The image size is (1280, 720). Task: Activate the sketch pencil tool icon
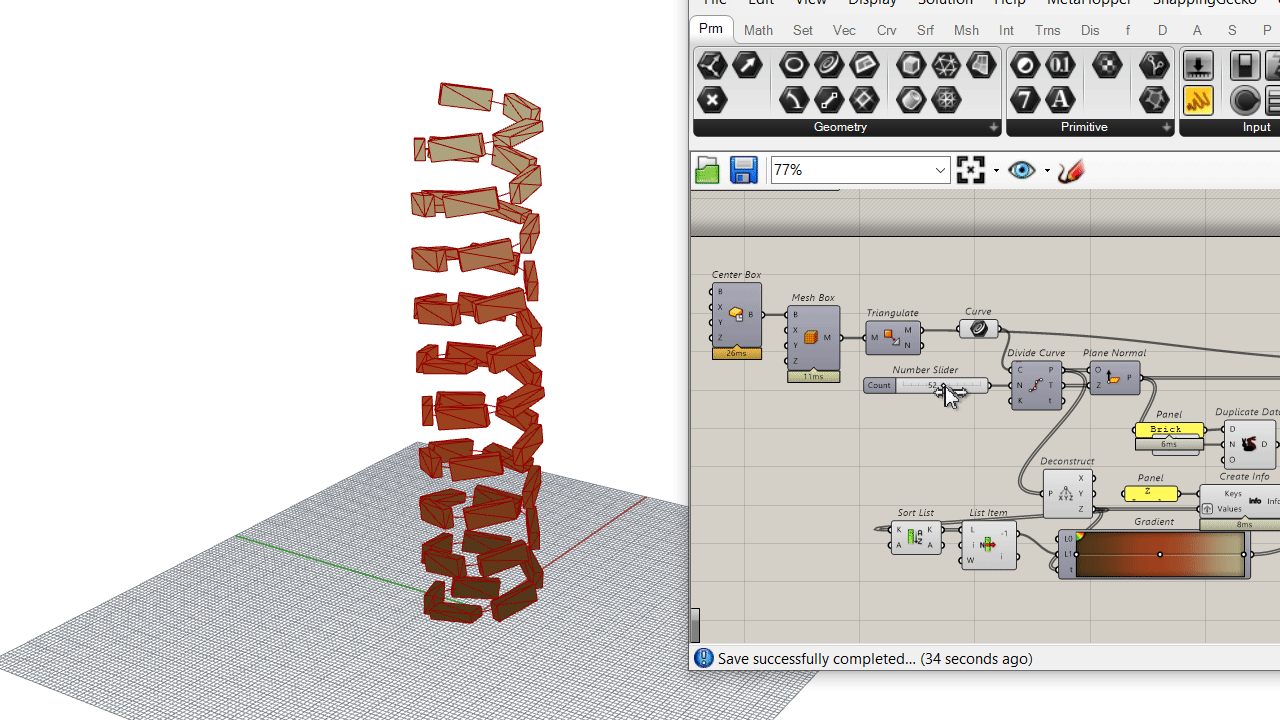tap(1070, 170)
